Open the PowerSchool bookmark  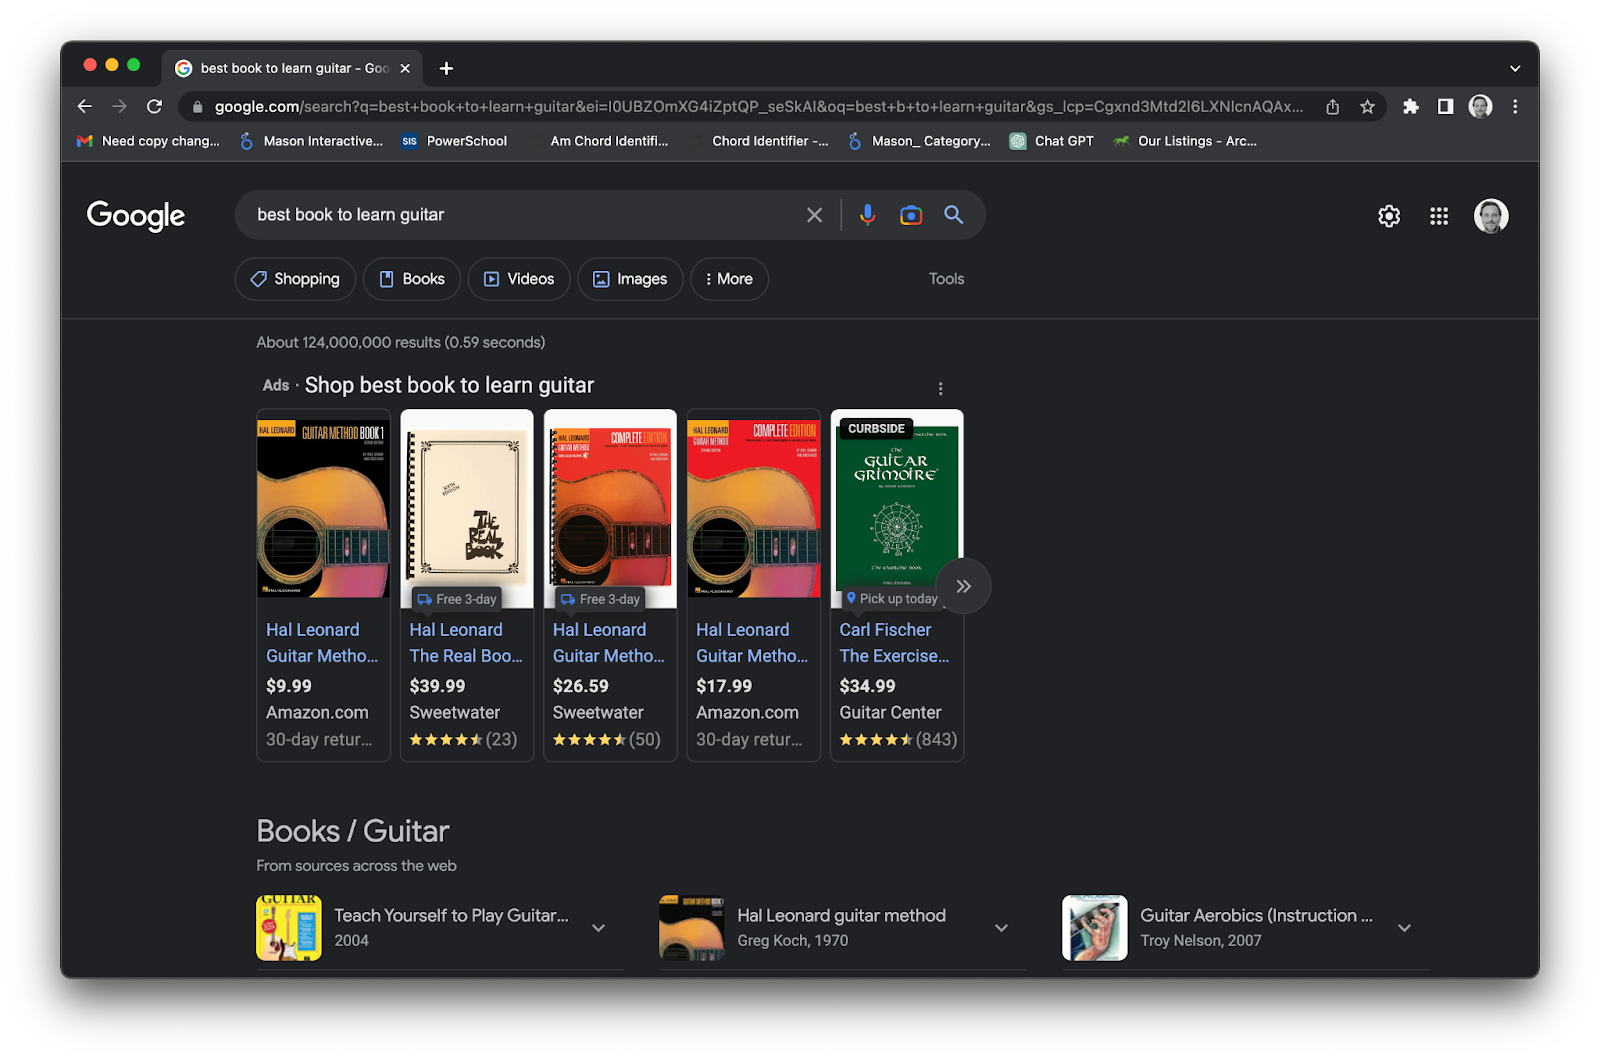[x=454, y=141]
